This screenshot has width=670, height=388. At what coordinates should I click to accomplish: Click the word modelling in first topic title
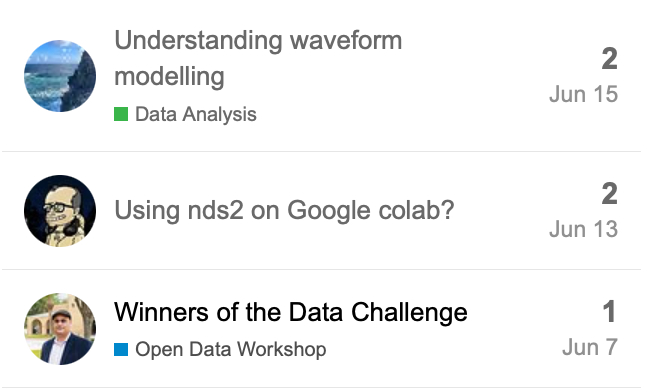169,76
